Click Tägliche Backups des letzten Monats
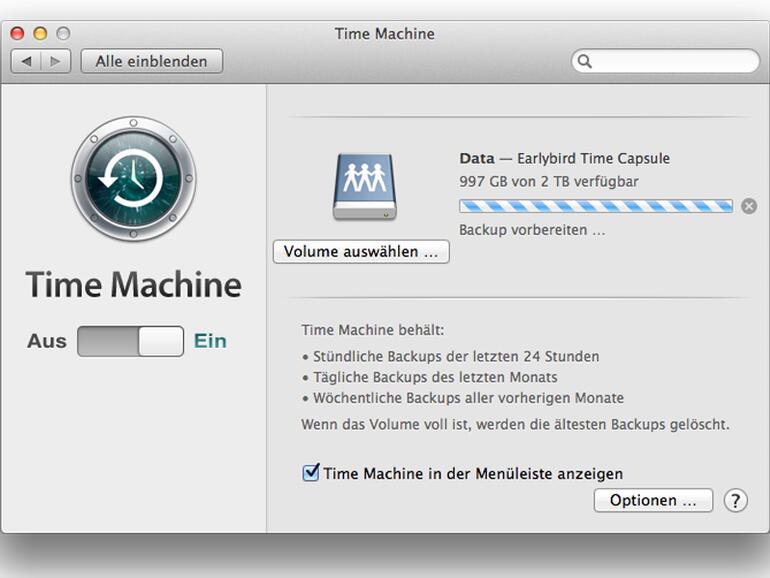770x578 pixels. (435, 377)
